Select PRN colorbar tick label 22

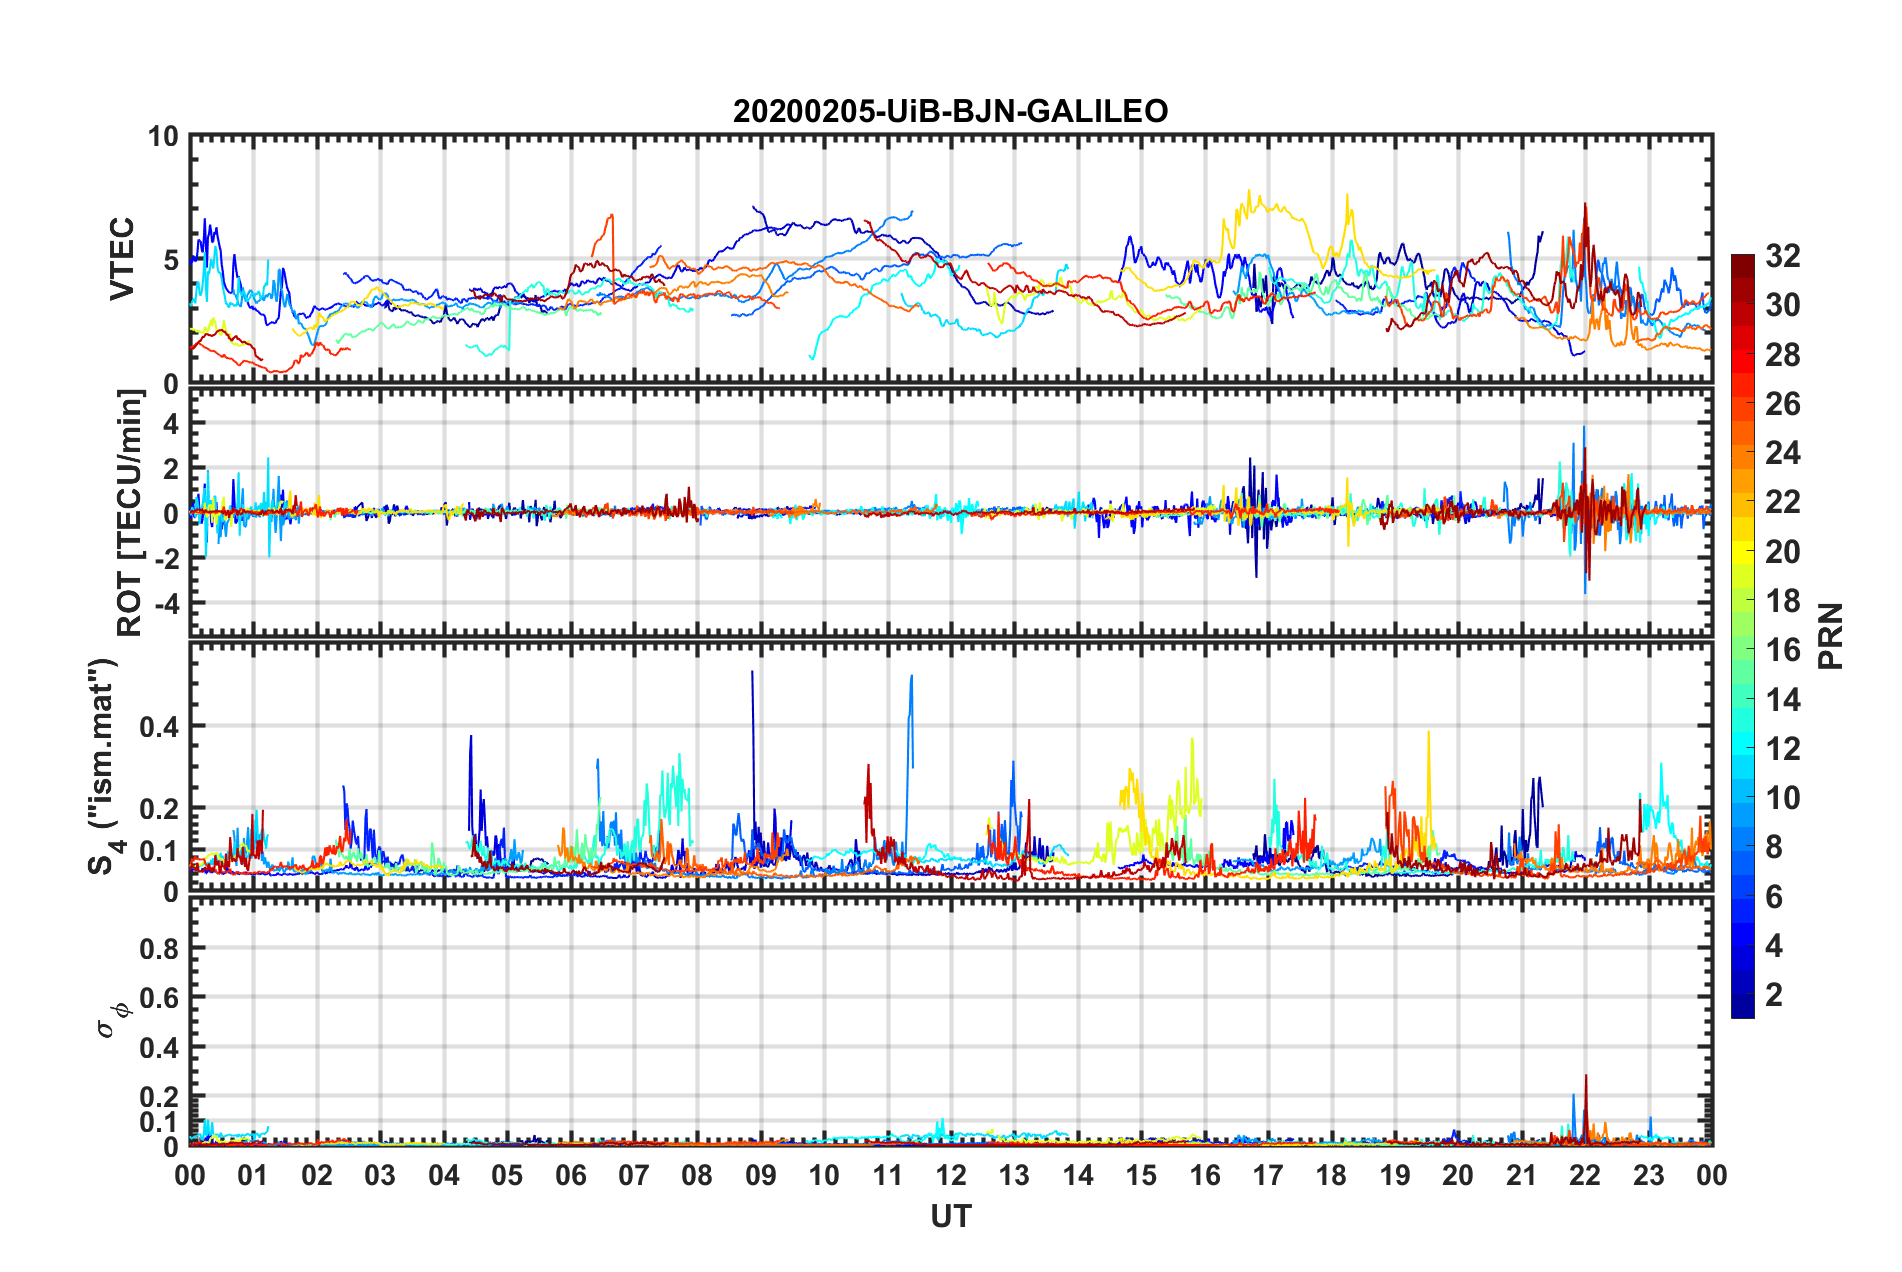point(1782,502)
